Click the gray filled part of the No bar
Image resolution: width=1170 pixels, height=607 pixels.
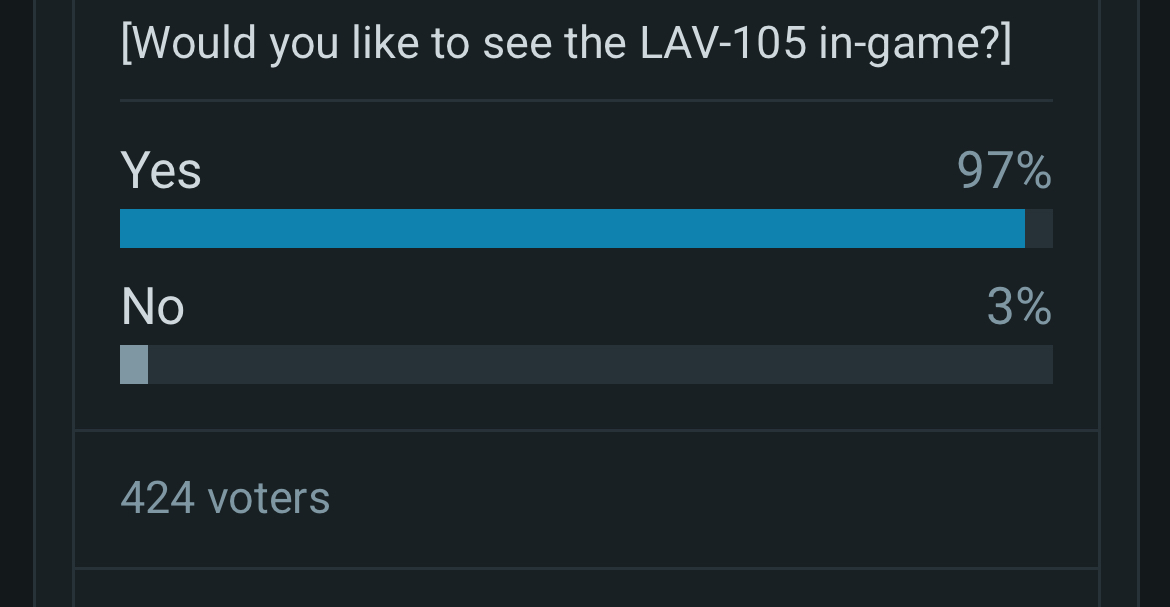point(134,364)
